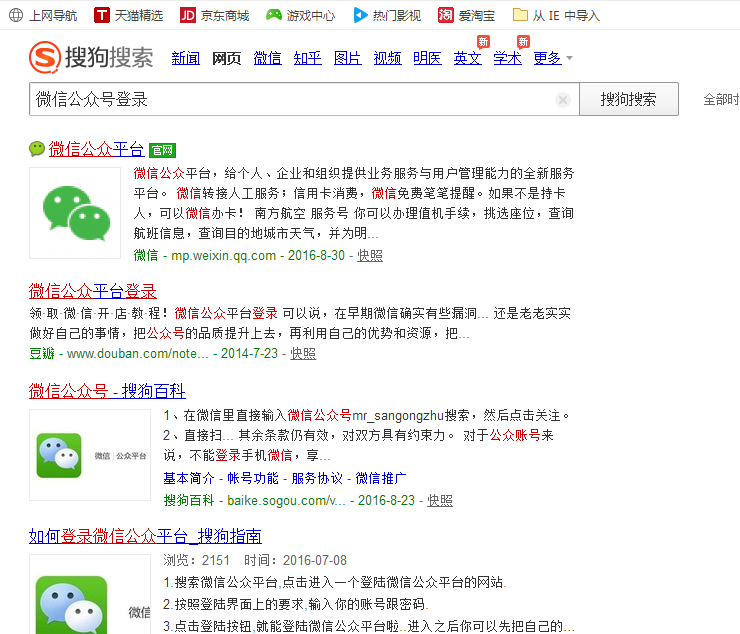
Task: Click the www.douban.com/note URL text
Action: tap(137, 354)
